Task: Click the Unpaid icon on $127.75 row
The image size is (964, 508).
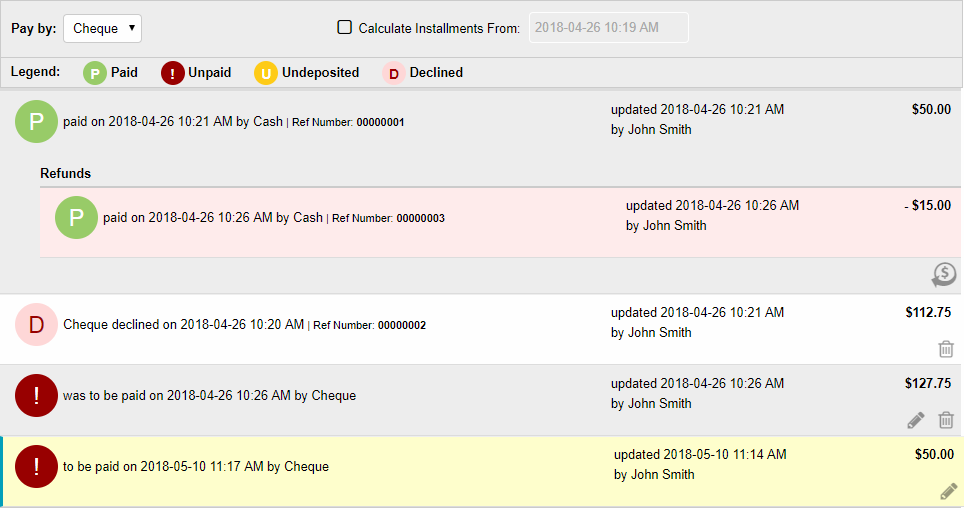Action: tap(36, 395)
